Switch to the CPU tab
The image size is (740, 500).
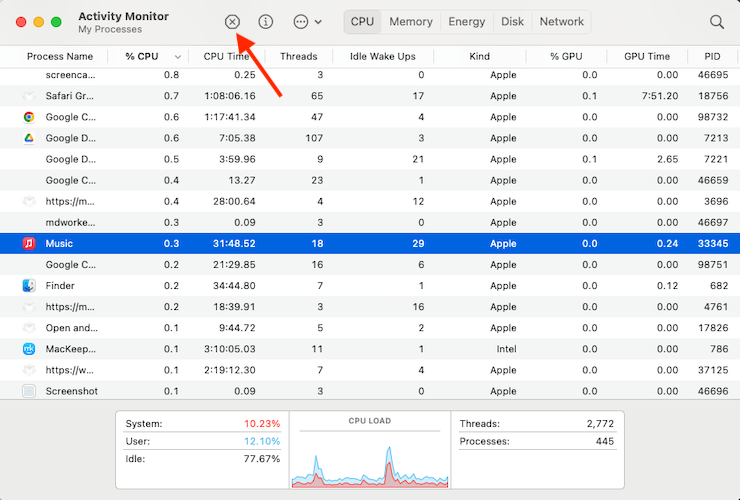pos(362,22)
